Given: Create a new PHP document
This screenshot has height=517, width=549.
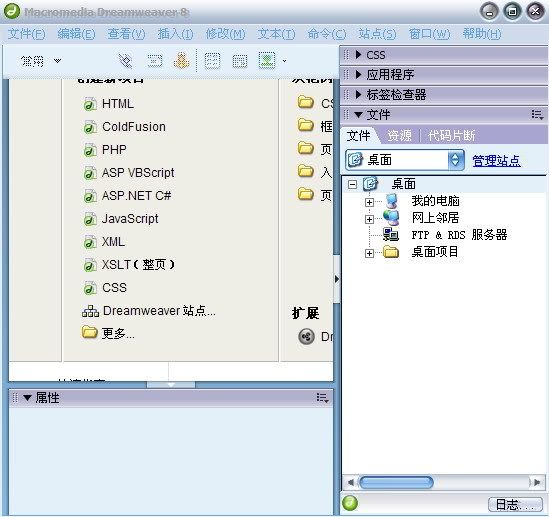Looking at the screenshot, I should point(105,150).
